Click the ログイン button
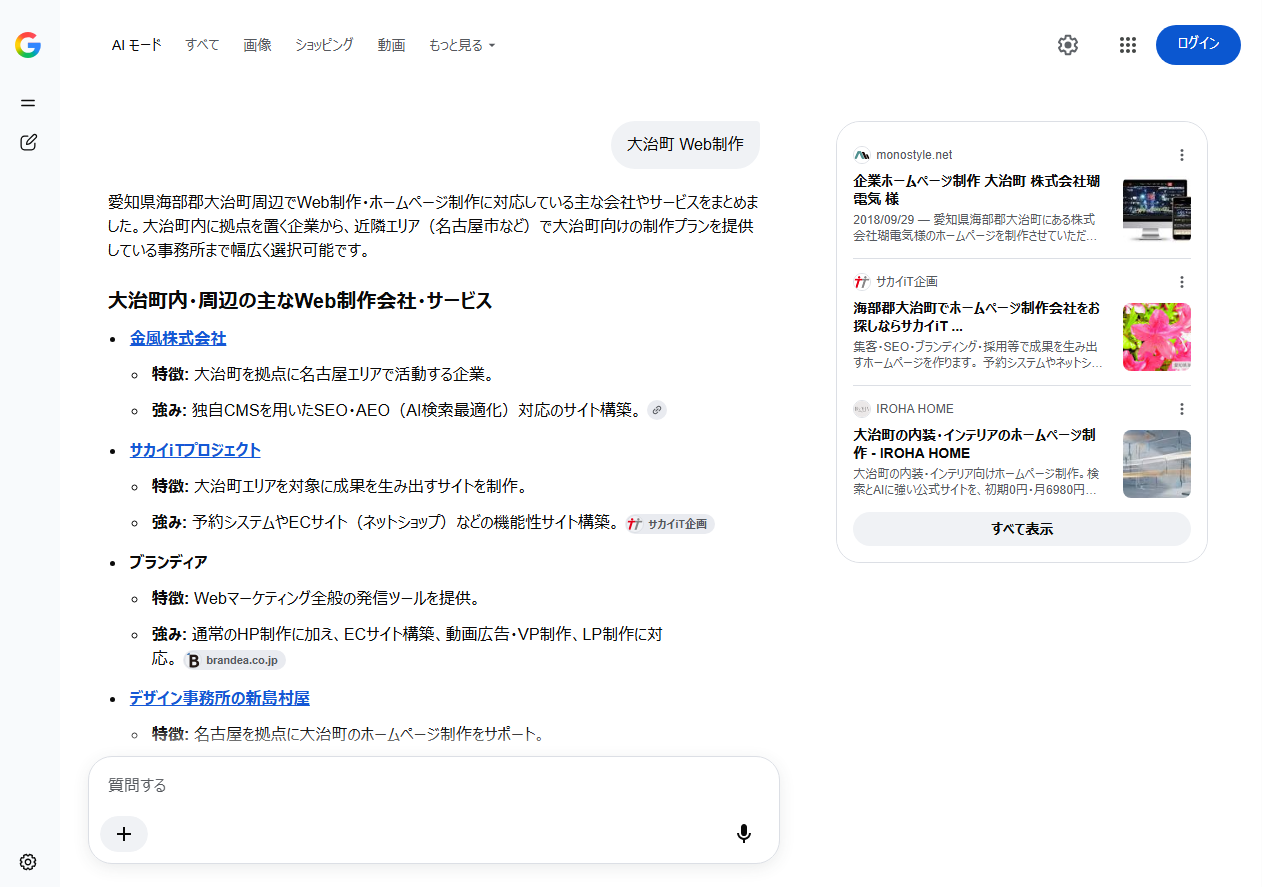This screenshot has height=887, width=1262. point(1198,45)
